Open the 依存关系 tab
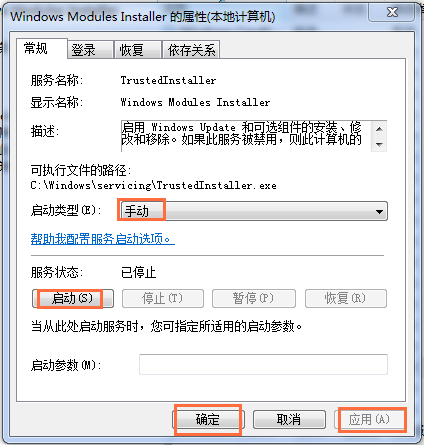This screenshot has height=445, width=424. 191,50
